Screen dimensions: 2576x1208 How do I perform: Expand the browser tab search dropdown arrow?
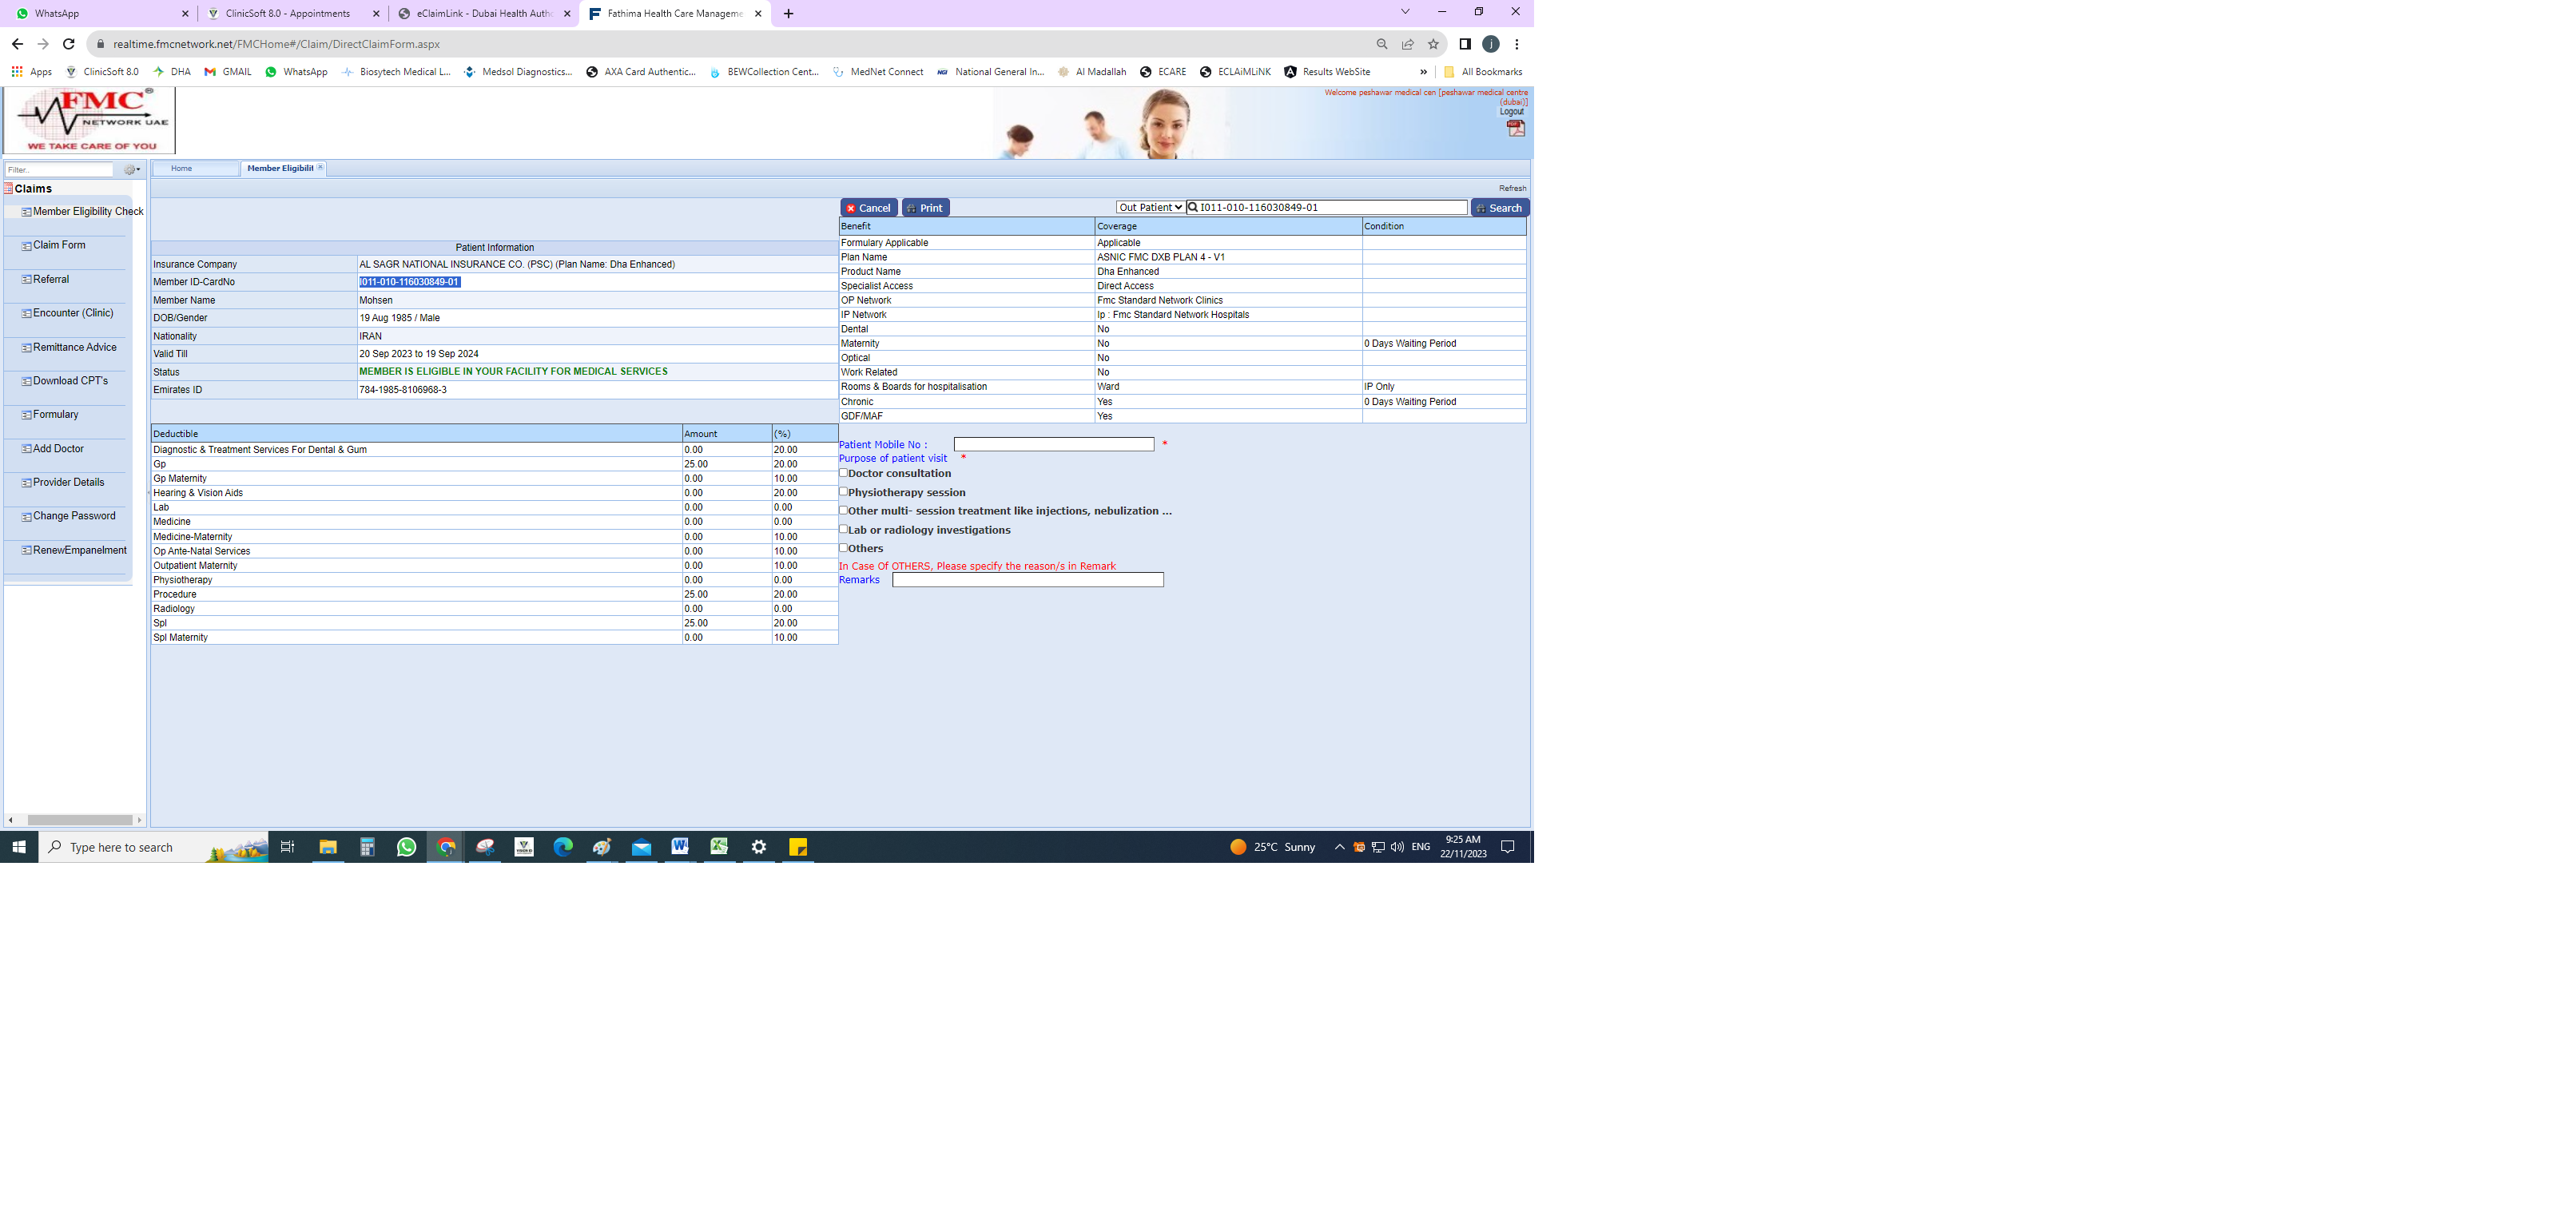pos(1405,12)
